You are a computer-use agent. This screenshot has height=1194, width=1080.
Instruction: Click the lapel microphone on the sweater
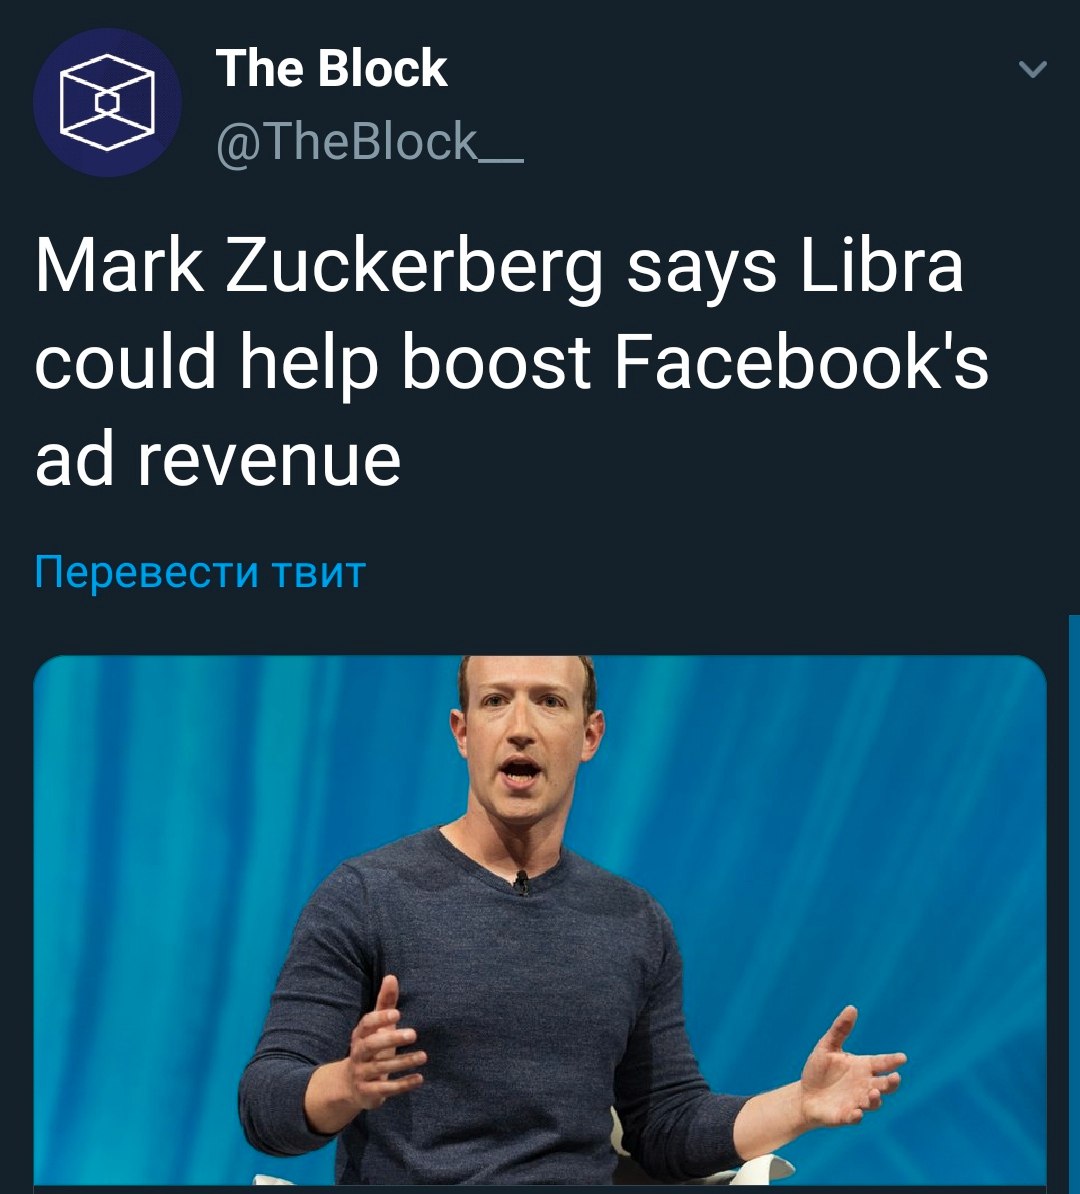point(522,883)
